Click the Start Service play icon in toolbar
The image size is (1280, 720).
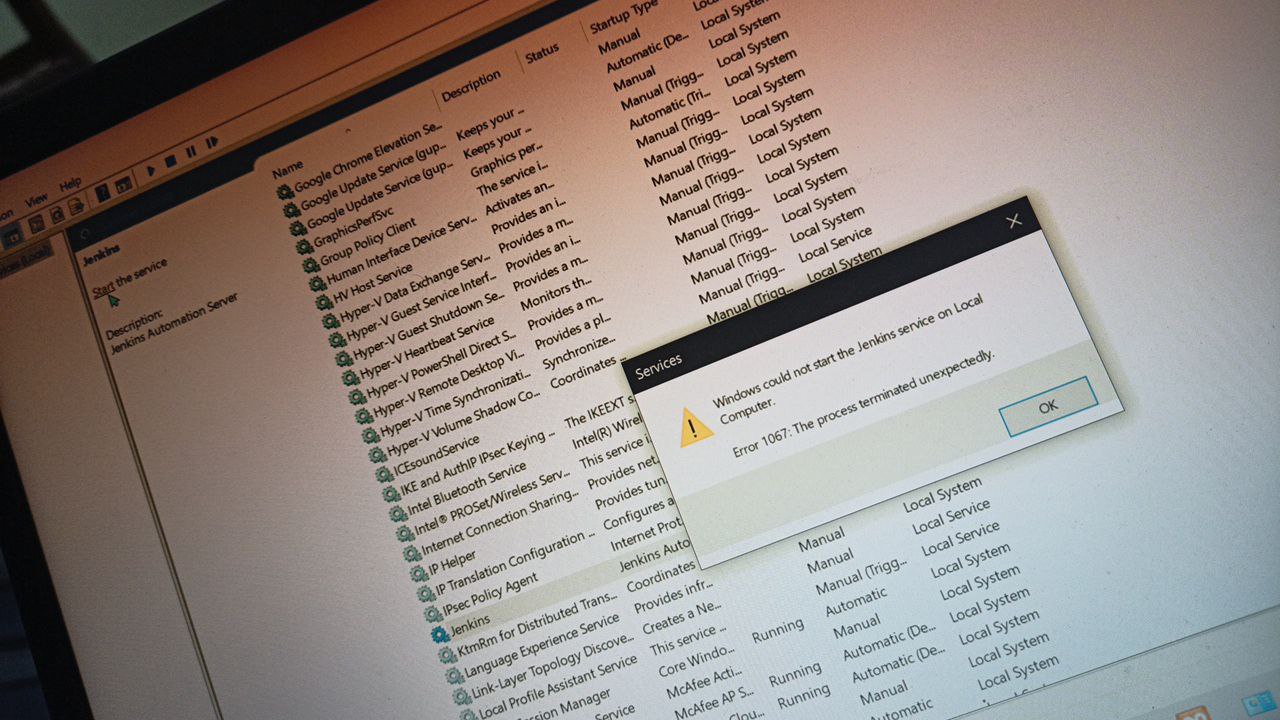[152, 171]
